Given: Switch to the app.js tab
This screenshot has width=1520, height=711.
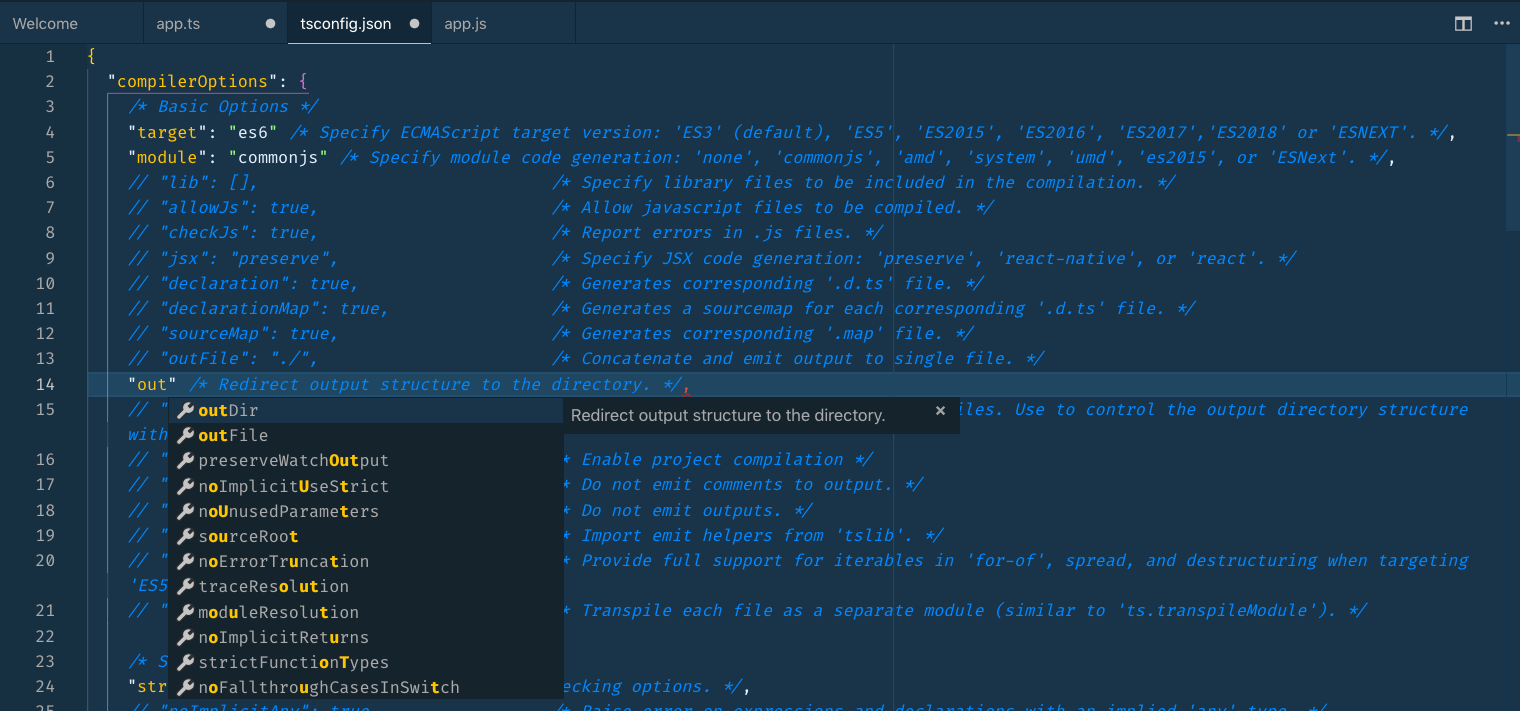Looking at the screenshot, I should pyautogui.click(x=466, y=22).
